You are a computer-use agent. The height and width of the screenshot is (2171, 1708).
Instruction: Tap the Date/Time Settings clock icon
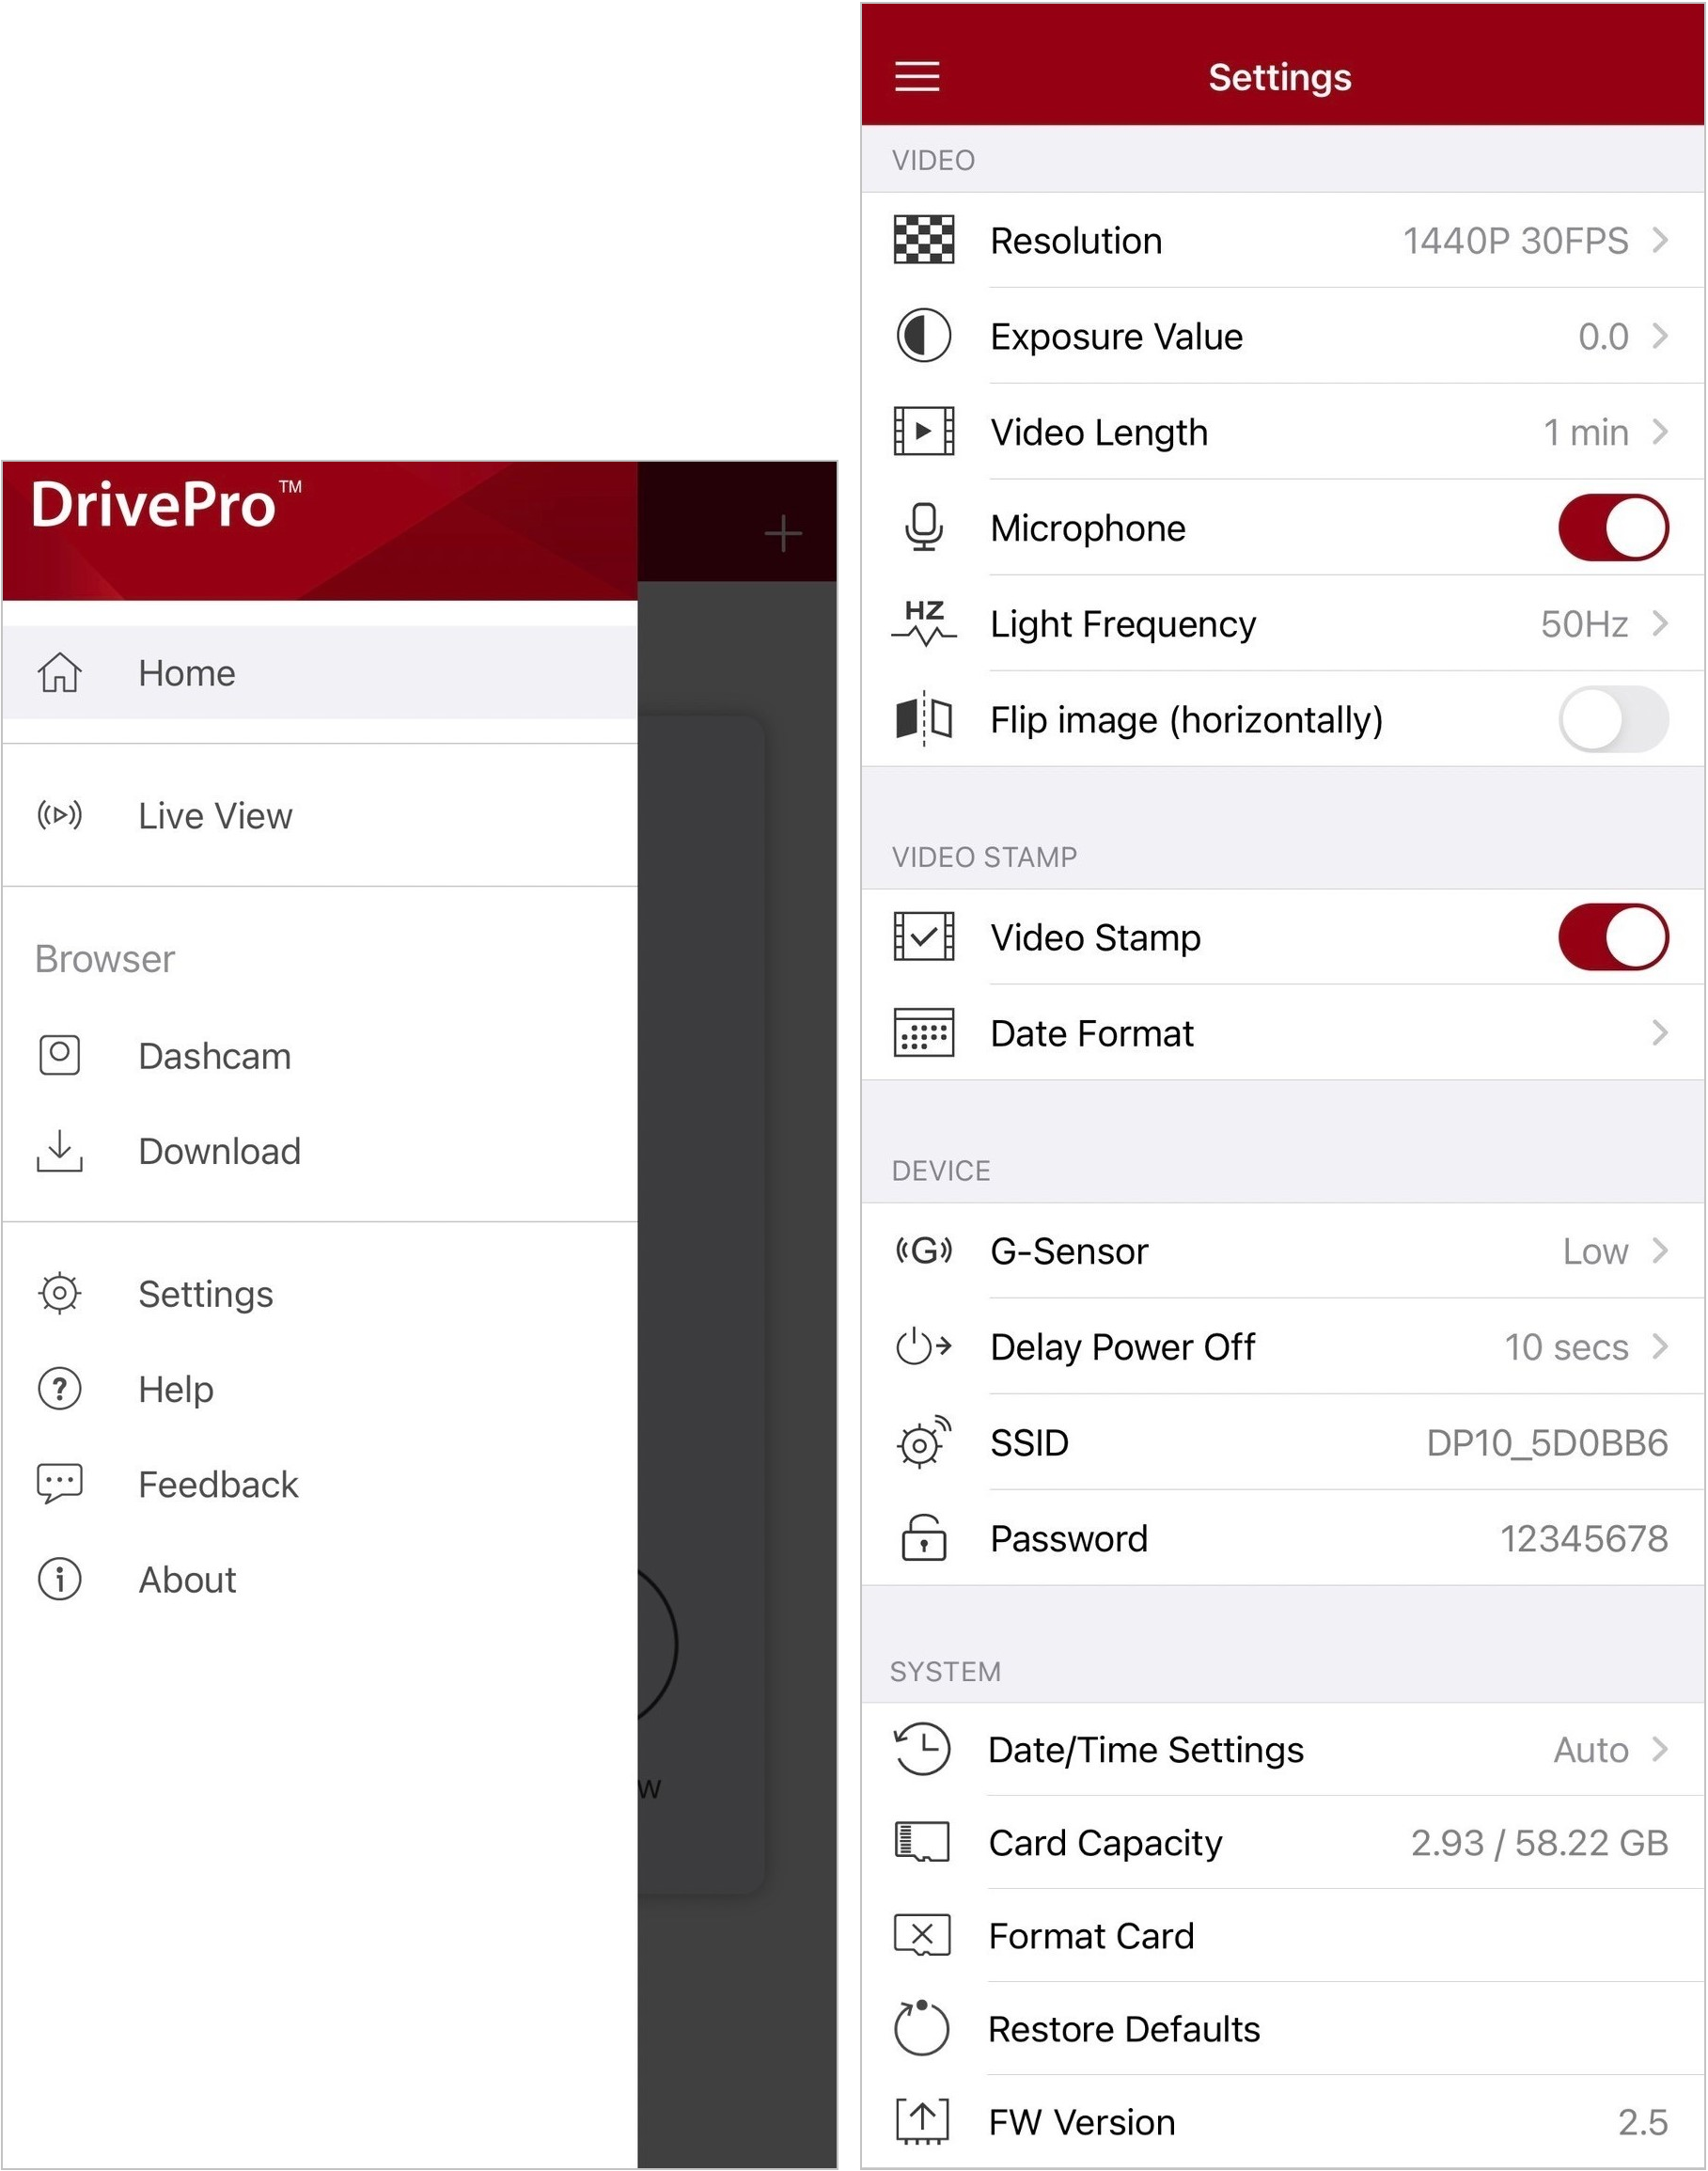921,1750
